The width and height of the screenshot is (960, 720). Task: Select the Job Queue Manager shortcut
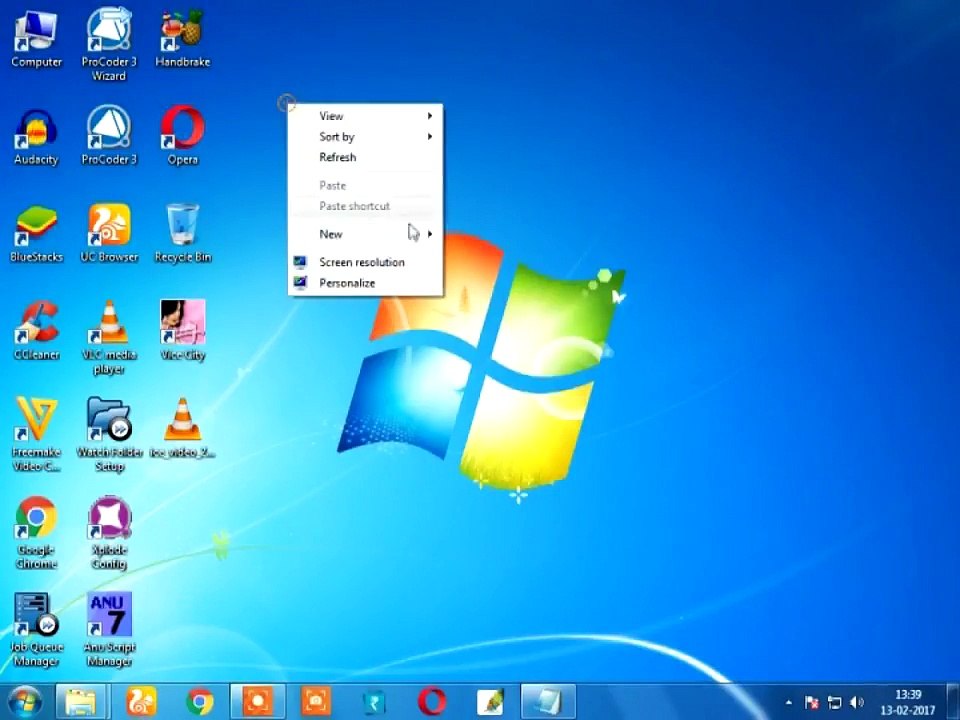click(36, 629)
